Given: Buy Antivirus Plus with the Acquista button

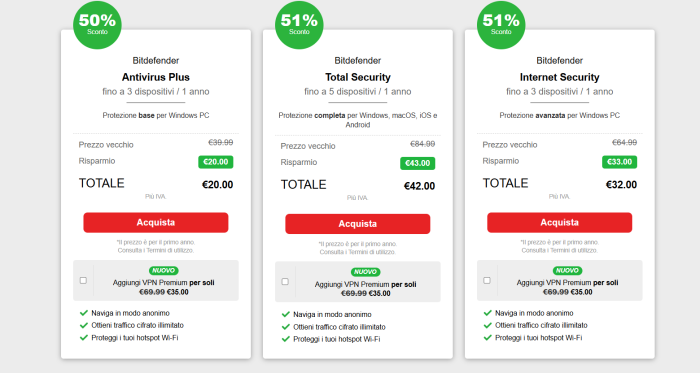Looking at the screenshot, I should (156, 222).
